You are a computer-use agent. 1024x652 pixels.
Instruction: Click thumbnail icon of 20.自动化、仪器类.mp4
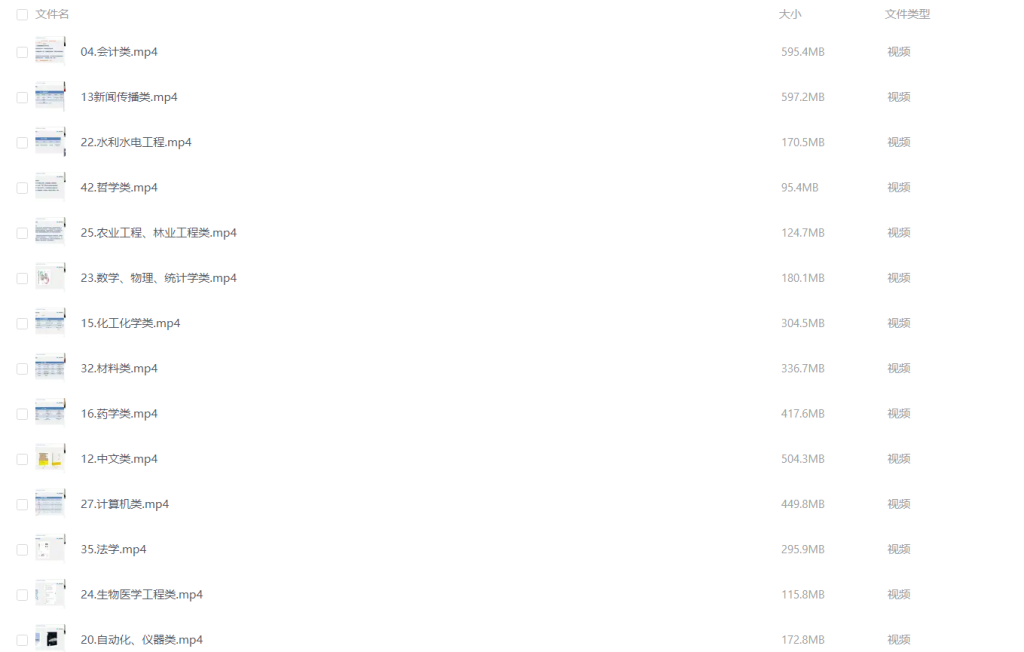pyautogui.click(x=50, y=639)
